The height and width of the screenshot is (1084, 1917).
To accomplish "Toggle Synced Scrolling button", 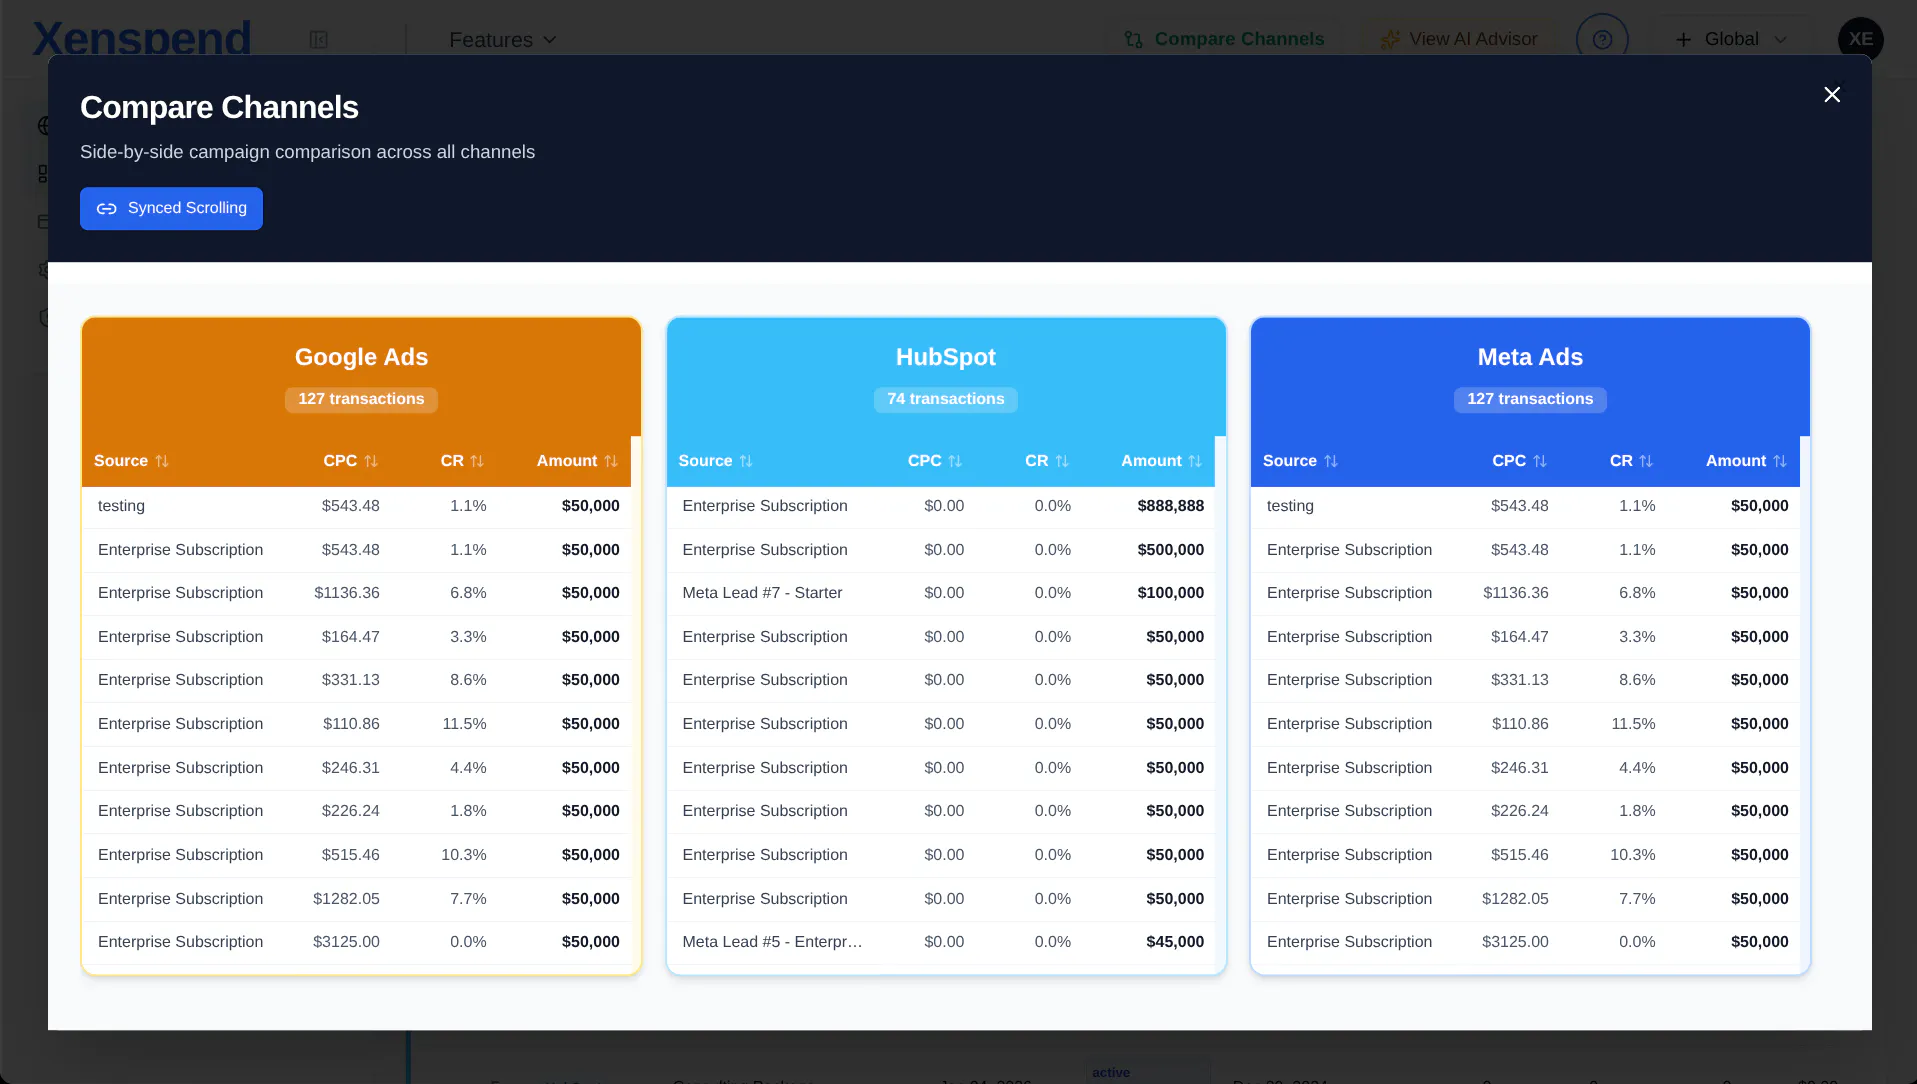I will [171, 208].
